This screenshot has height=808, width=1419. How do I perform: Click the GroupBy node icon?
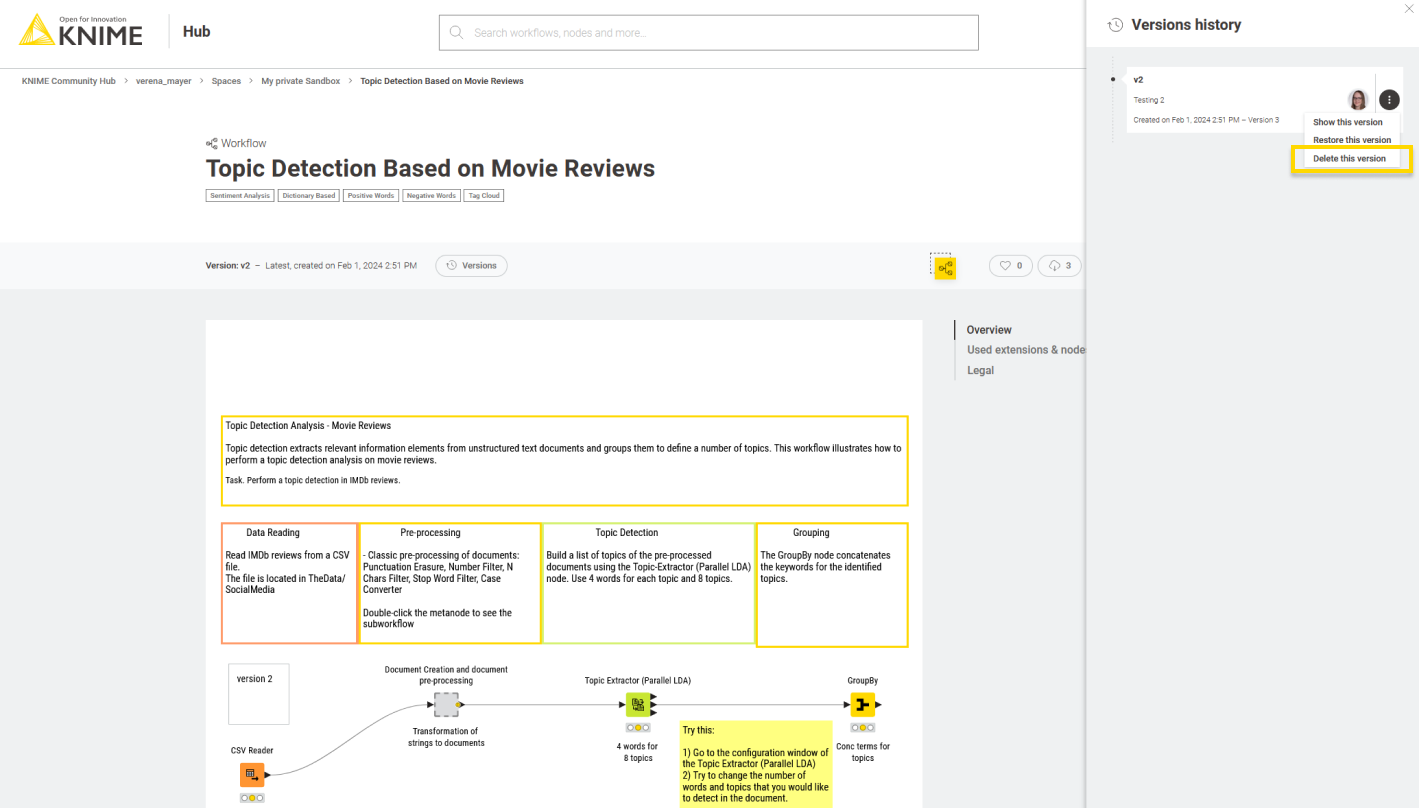[862, 705]
